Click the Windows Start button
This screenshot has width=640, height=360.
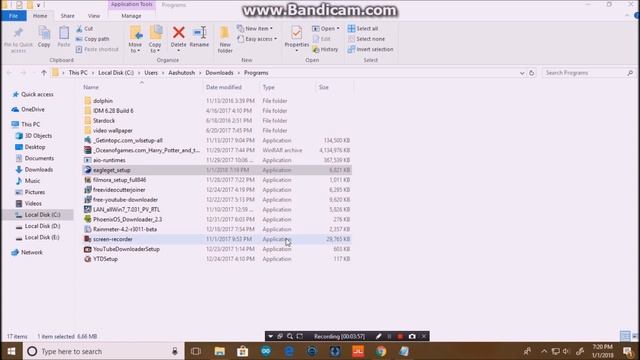coord(11,351)
